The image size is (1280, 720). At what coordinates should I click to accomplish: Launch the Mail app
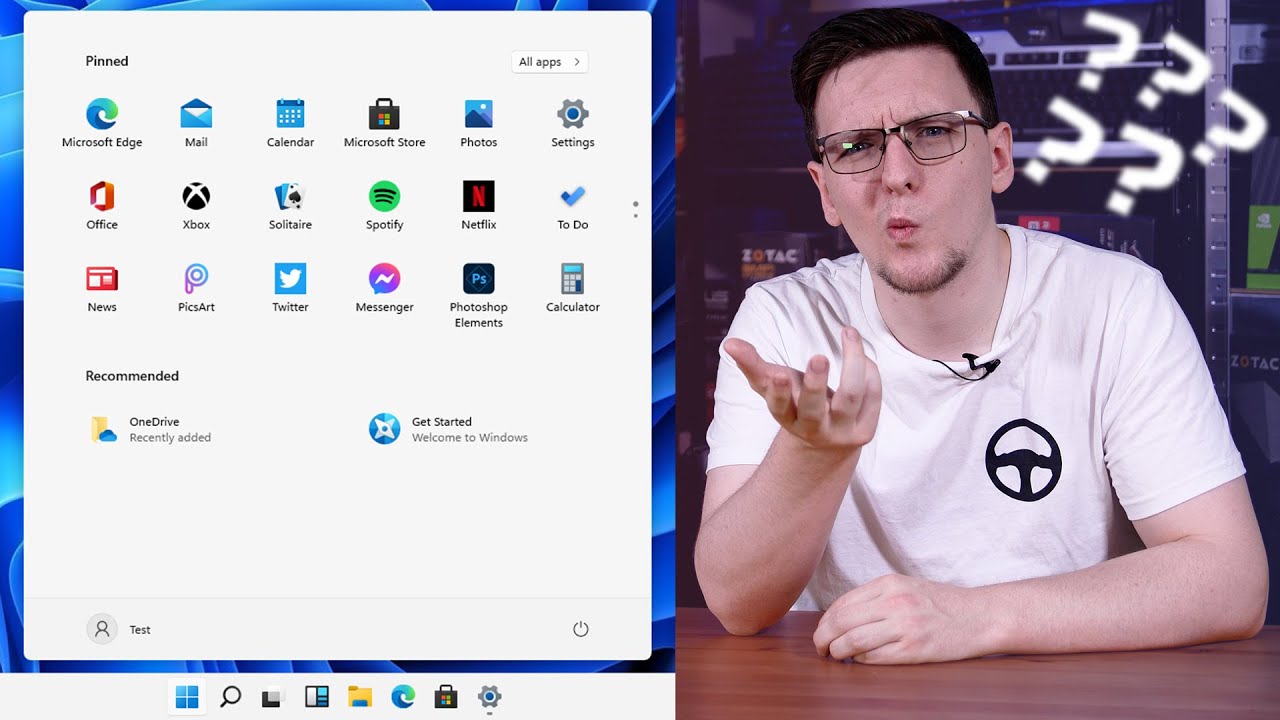(x=196, y=123)
